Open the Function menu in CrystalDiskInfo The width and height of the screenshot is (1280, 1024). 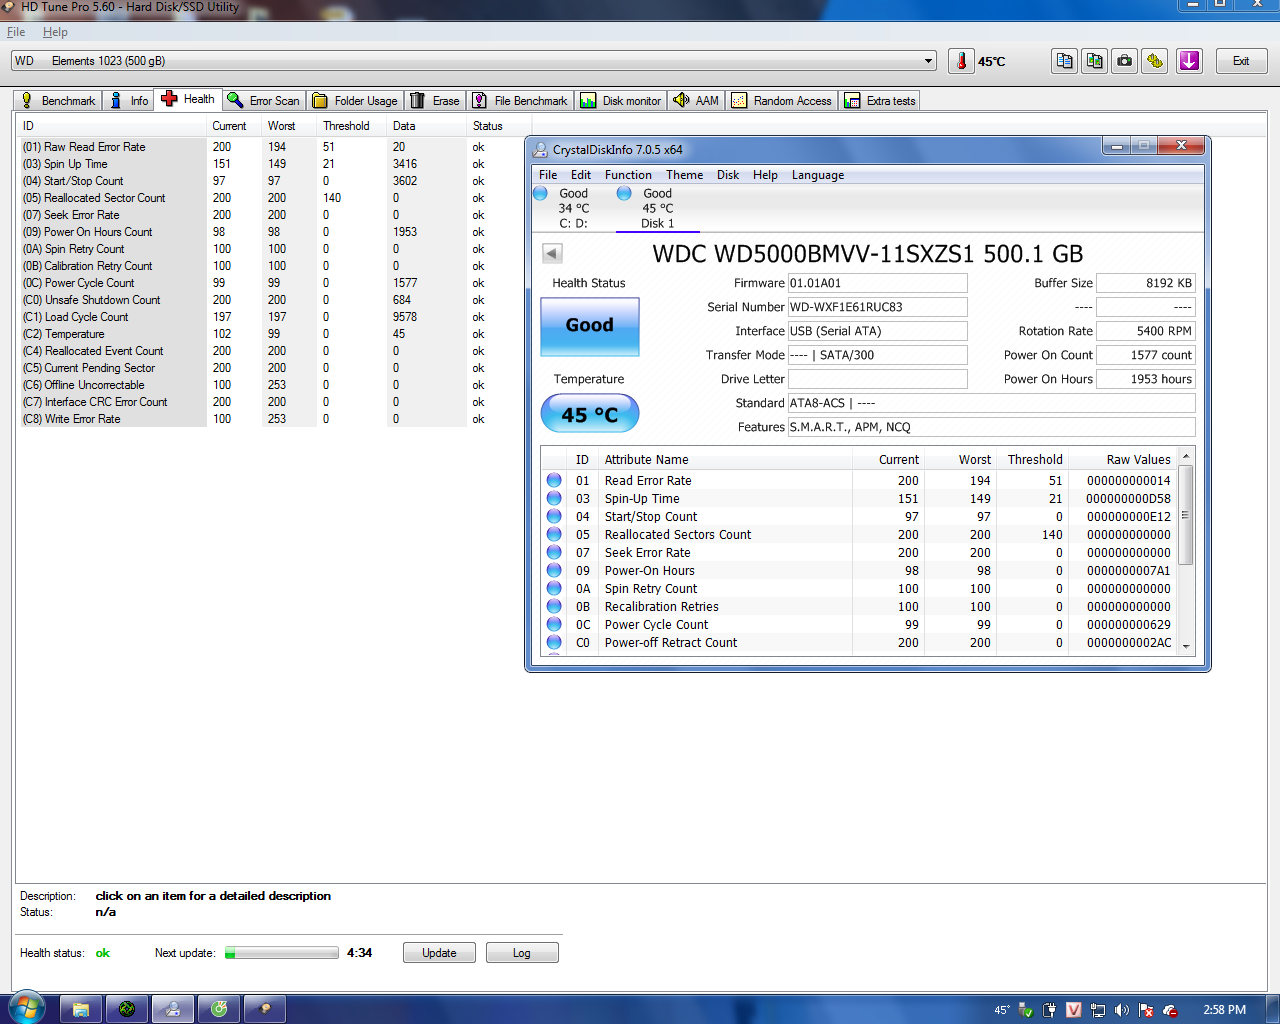point(628,175)
